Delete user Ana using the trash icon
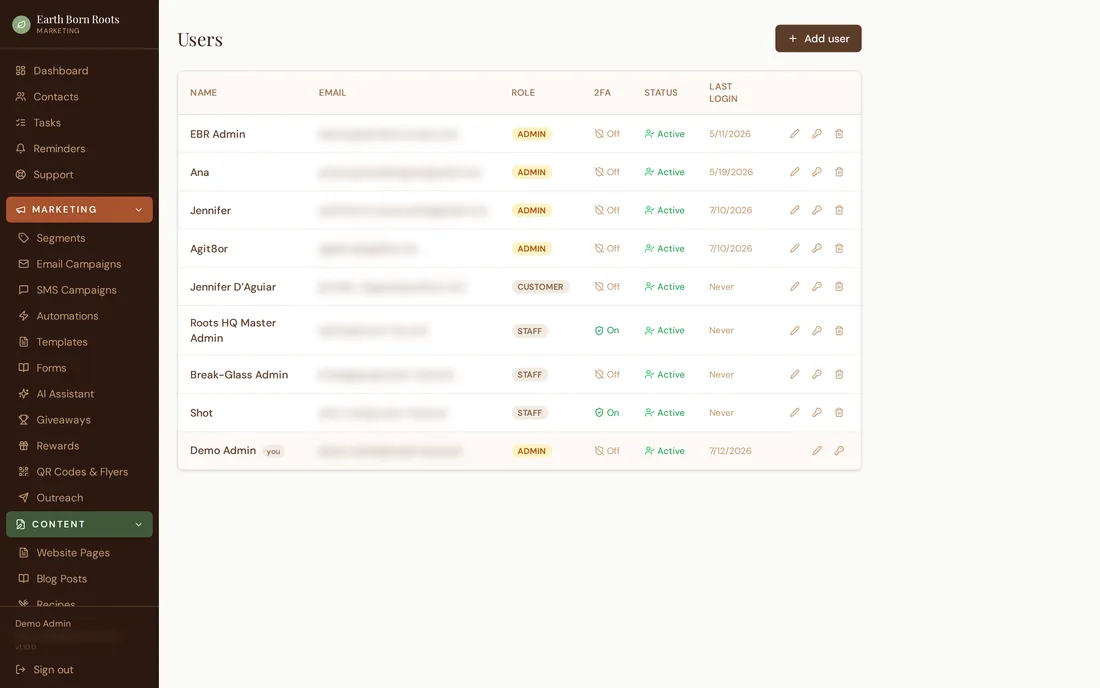 839,172
